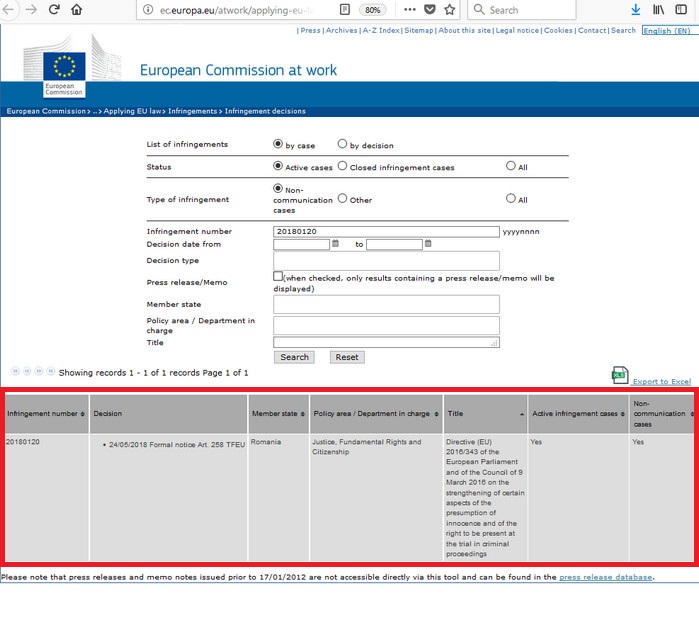Click 'Applying EU law' breadcrumb
The image size is (699, 630).
pyautogui.click(x=132, y=111)
